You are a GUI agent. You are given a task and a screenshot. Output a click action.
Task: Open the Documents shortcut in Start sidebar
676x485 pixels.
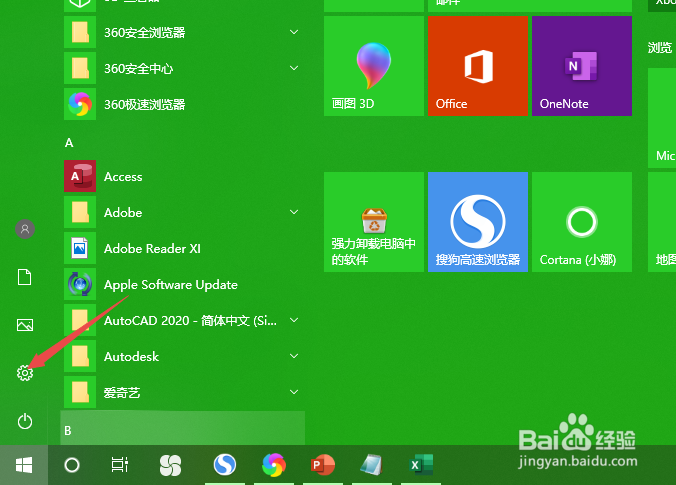25,277
